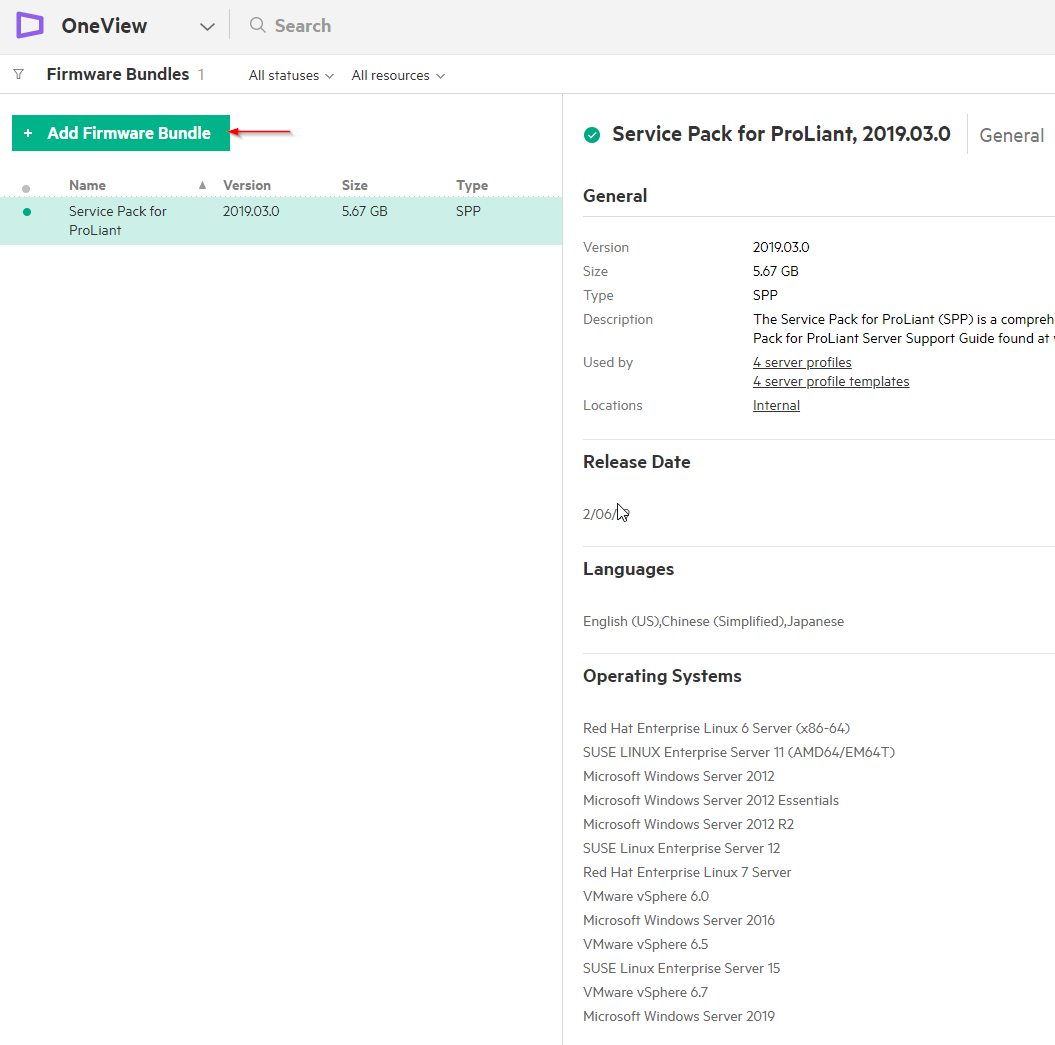Viewport: 1055px width, 1045px height.
Task: Click the Red Hat Enterprise Linux 7 Server entry
Action: 687,872
